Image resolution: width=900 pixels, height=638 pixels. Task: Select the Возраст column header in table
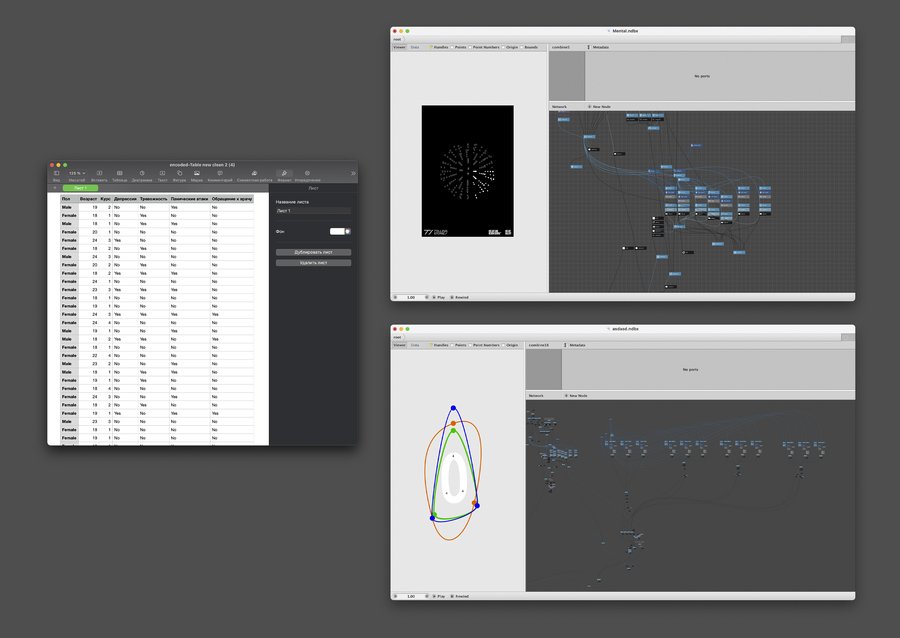click(88, 199)
